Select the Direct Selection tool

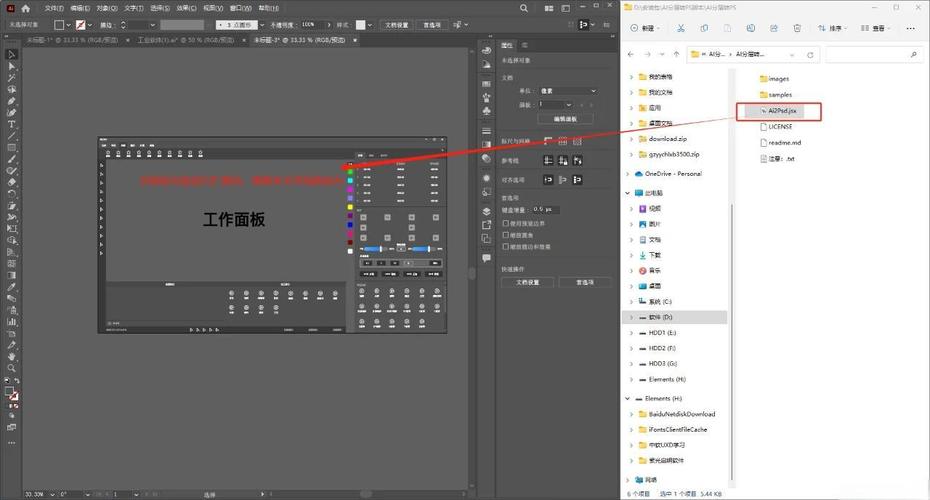pyautogui.click(x=12, y=66)
